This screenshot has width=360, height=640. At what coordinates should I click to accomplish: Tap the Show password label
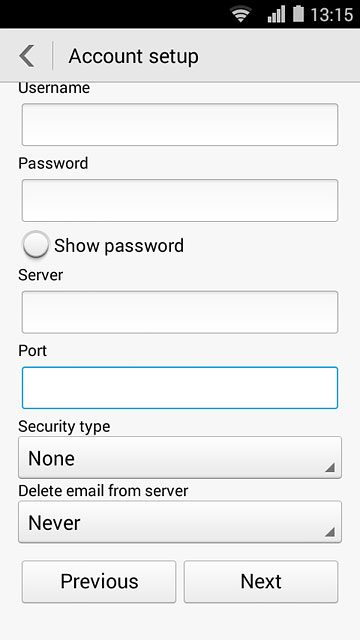tap(119, 246)
